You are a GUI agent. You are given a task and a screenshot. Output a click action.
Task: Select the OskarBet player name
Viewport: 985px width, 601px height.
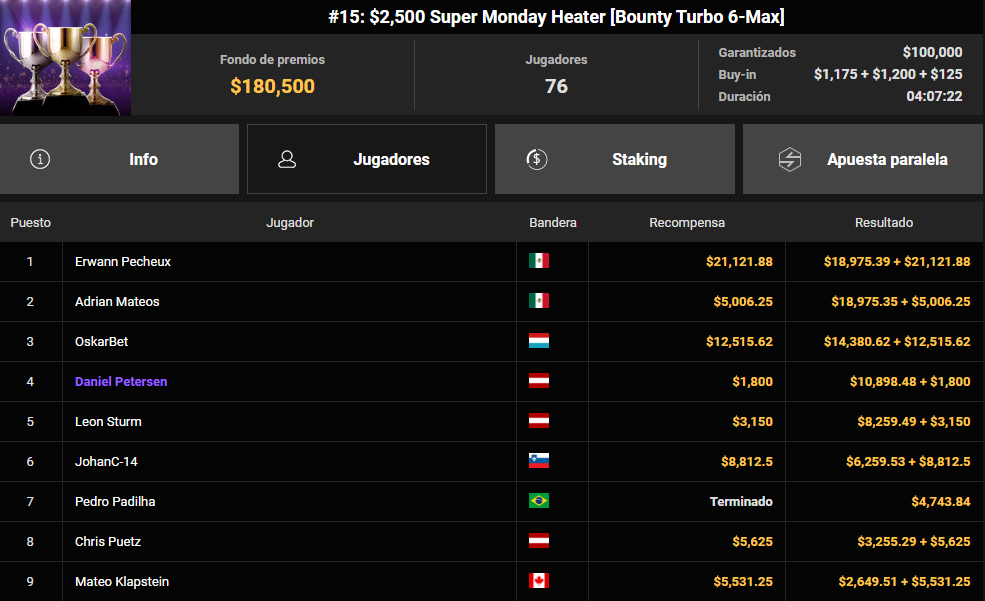tap(100, 341)
